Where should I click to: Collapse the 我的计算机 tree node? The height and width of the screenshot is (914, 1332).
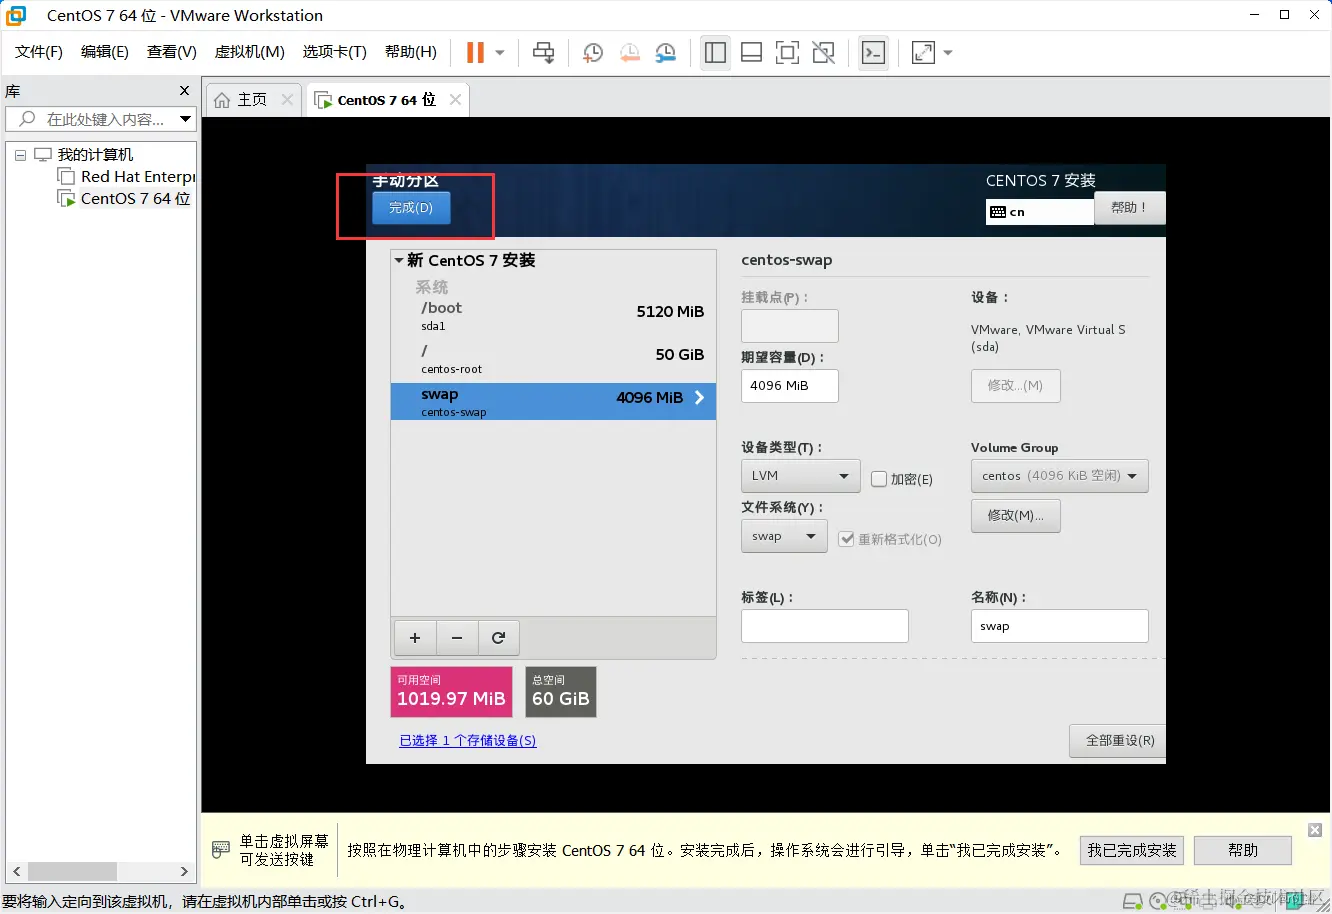point(20,155)
